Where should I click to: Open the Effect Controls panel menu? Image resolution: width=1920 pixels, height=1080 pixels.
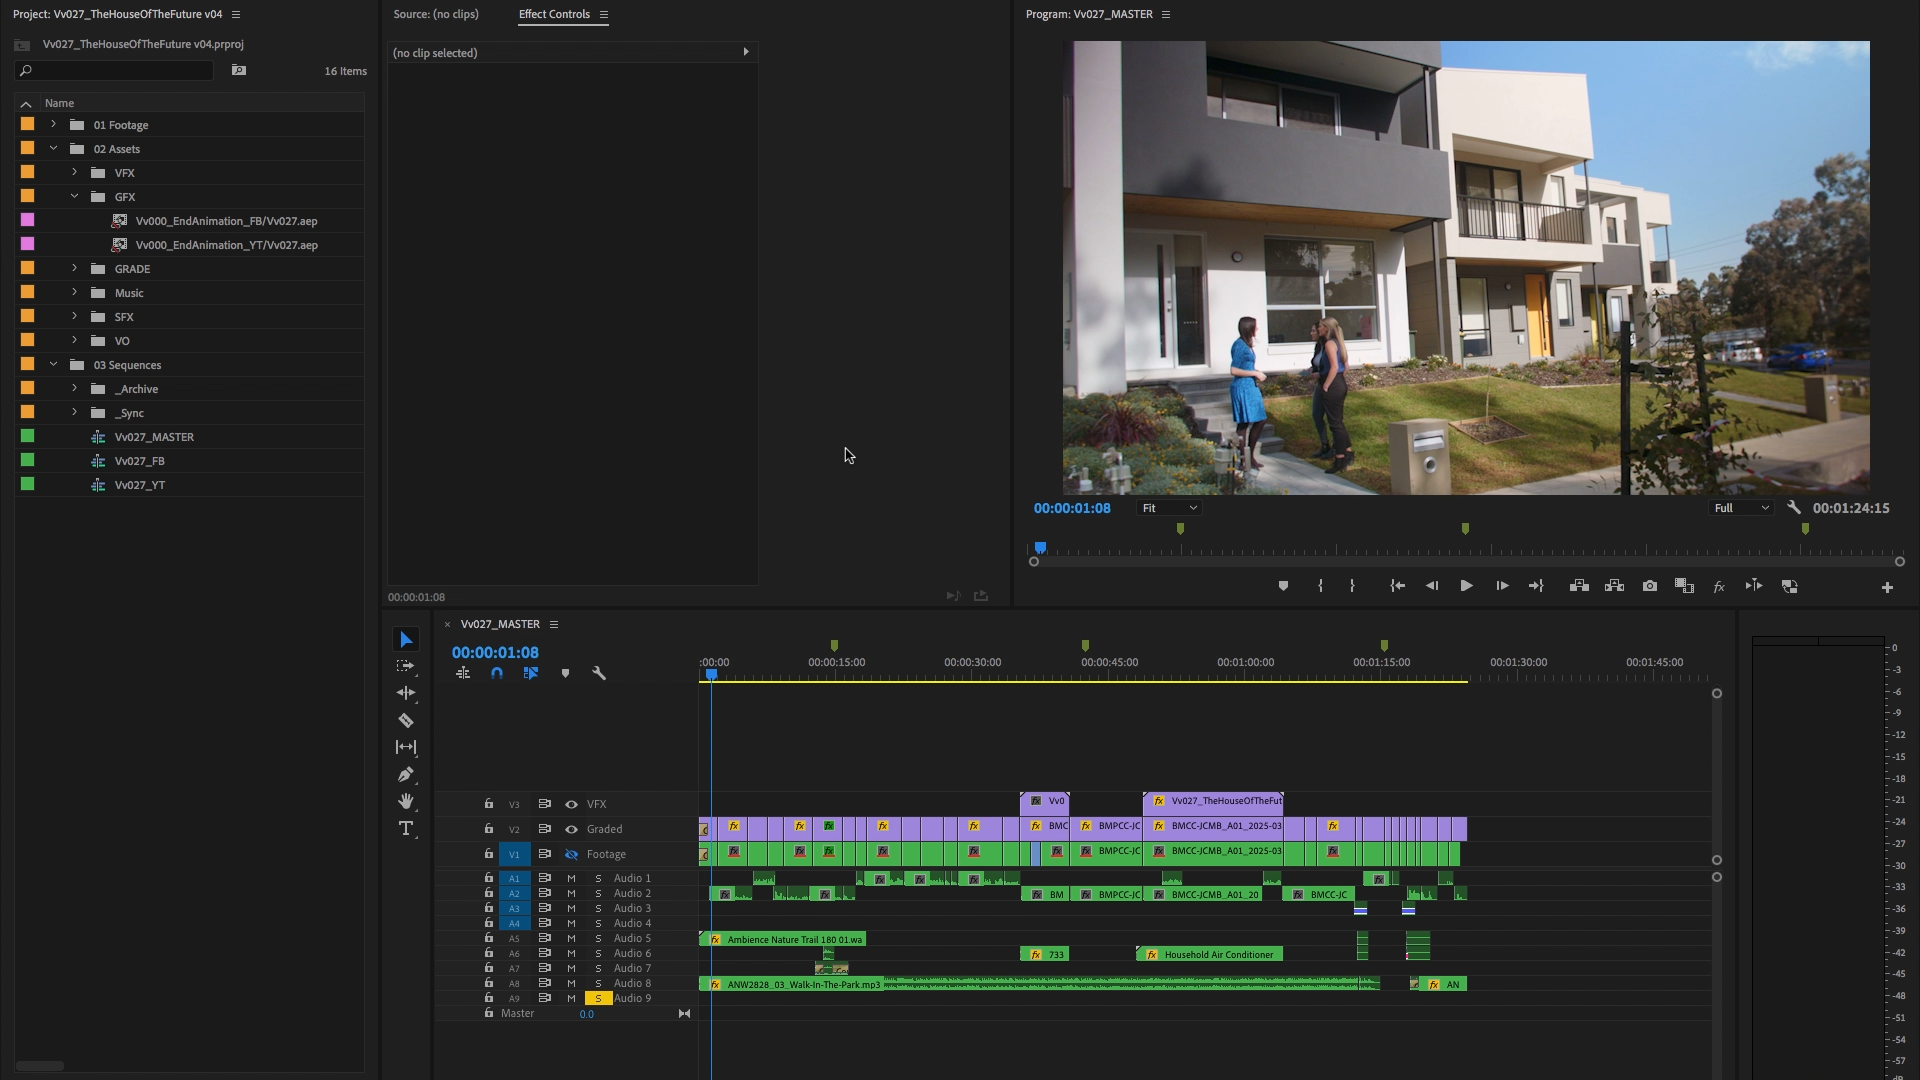pyautogui.click(x=604, y=14)
